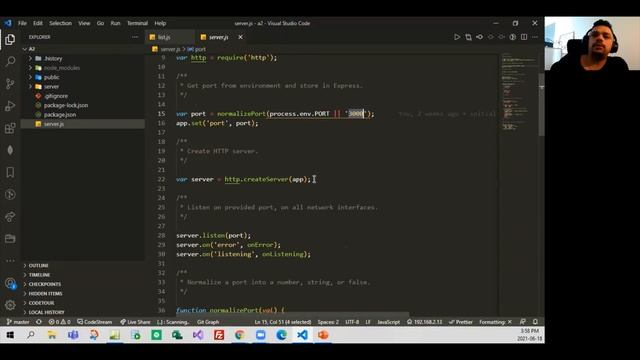Screen dimensions: 640x360
Task: Open the editor More Actions ellipsis
Action: [535, 37]
